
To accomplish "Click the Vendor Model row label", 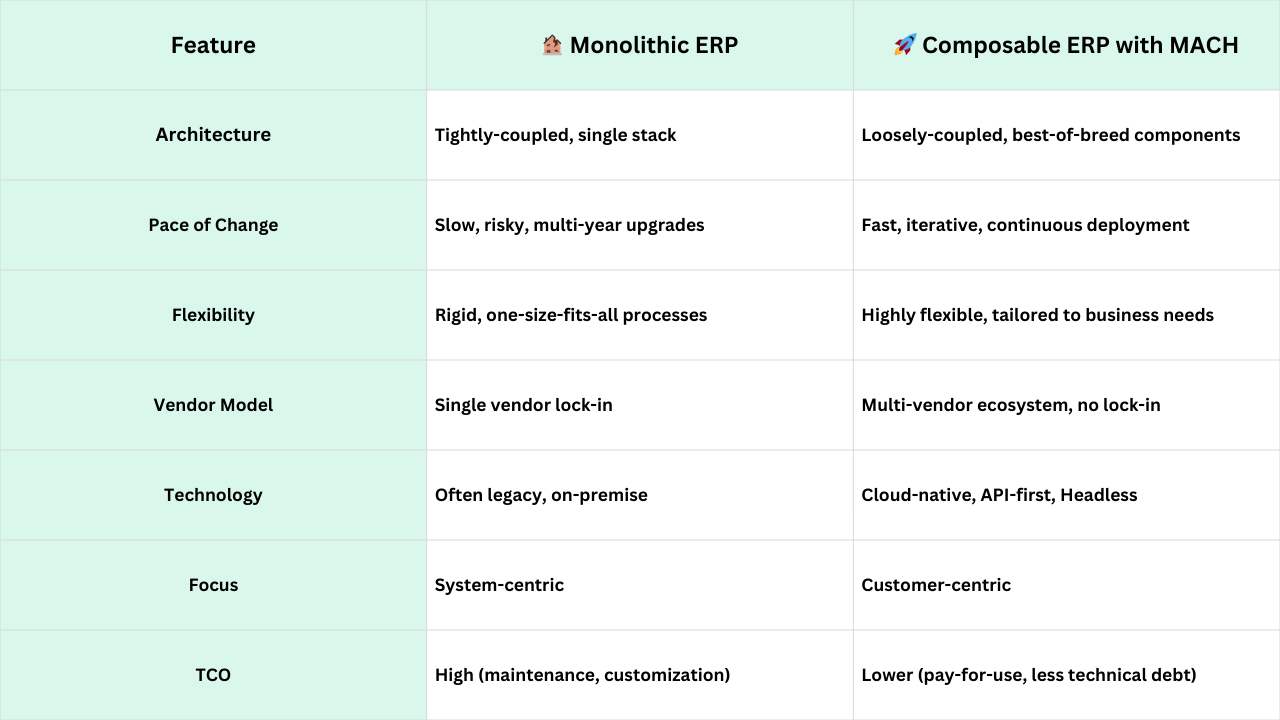I will click(213, 405).
